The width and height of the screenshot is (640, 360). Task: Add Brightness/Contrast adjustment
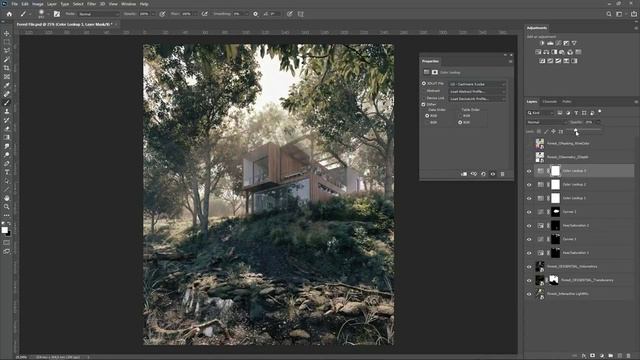pos(542,43)
